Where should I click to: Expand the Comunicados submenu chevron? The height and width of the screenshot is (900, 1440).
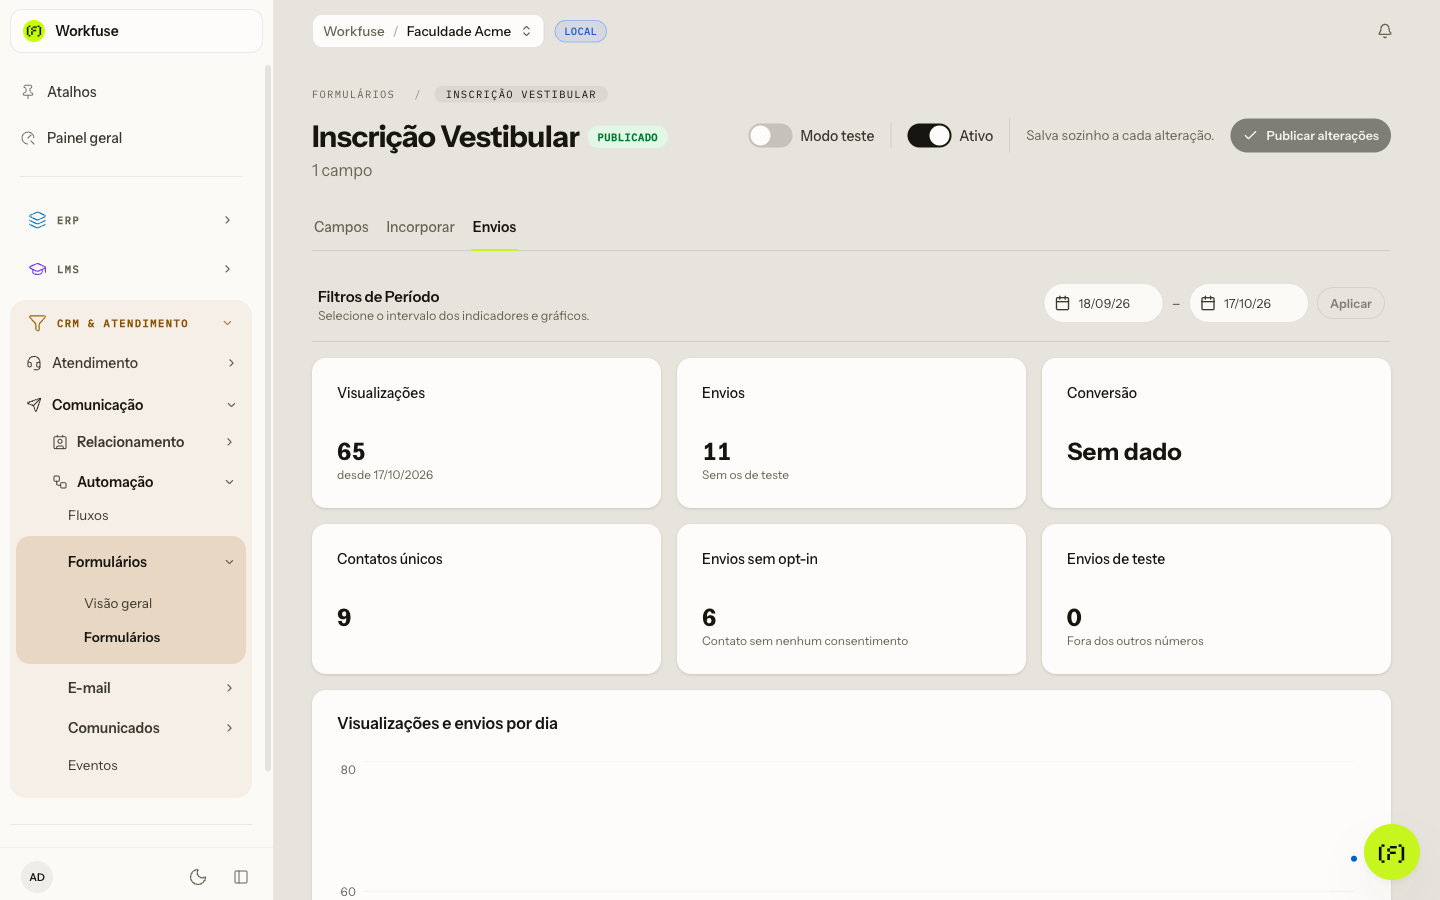point(230,728)
